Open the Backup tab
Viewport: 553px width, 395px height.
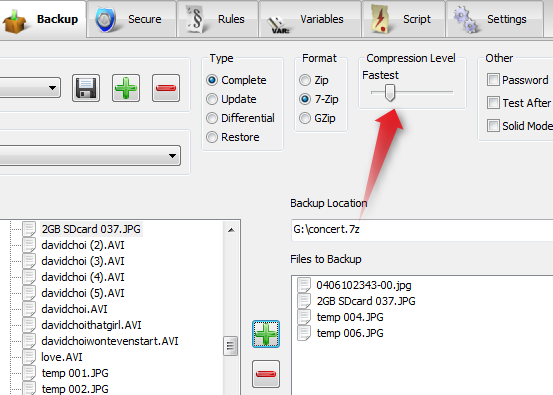pos(42,19)
